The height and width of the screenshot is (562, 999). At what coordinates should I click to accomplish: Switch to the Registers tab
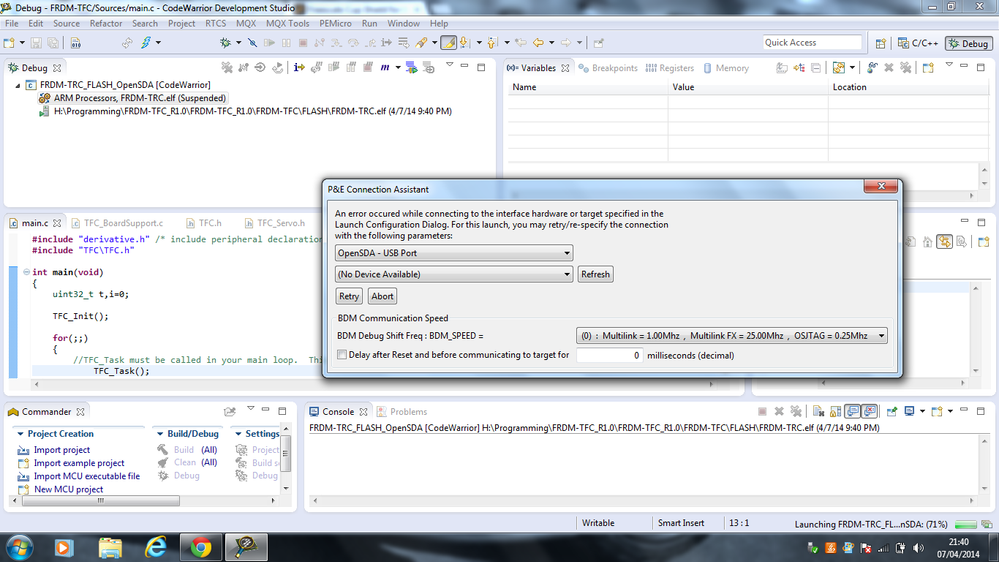point(670,68)
